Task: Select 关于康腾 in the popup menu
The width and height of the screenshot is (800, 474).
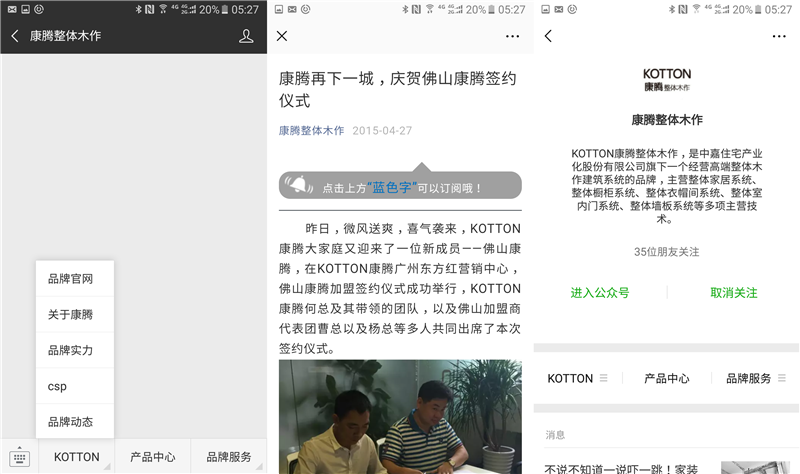Action: tap(75, 314)
